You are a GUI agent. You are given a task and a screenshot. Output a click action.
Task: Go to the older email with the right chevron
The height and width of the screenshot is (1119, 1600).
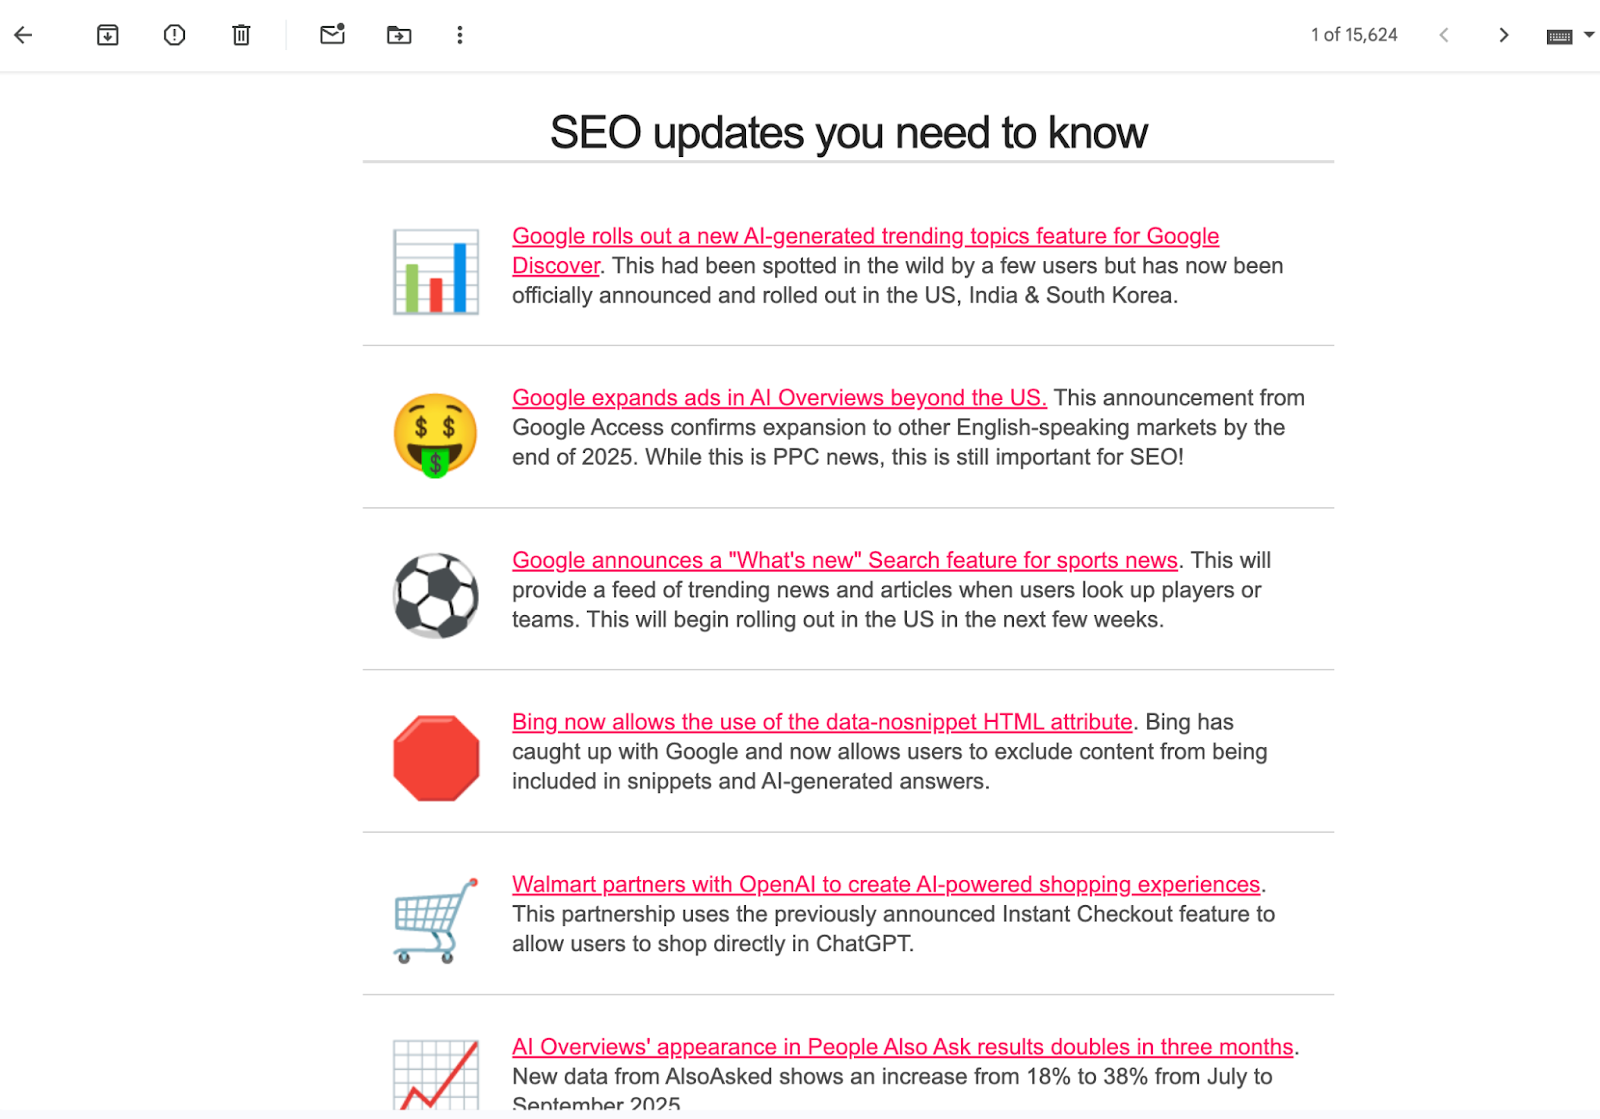pyautogui.click(x=1504, y=35)
